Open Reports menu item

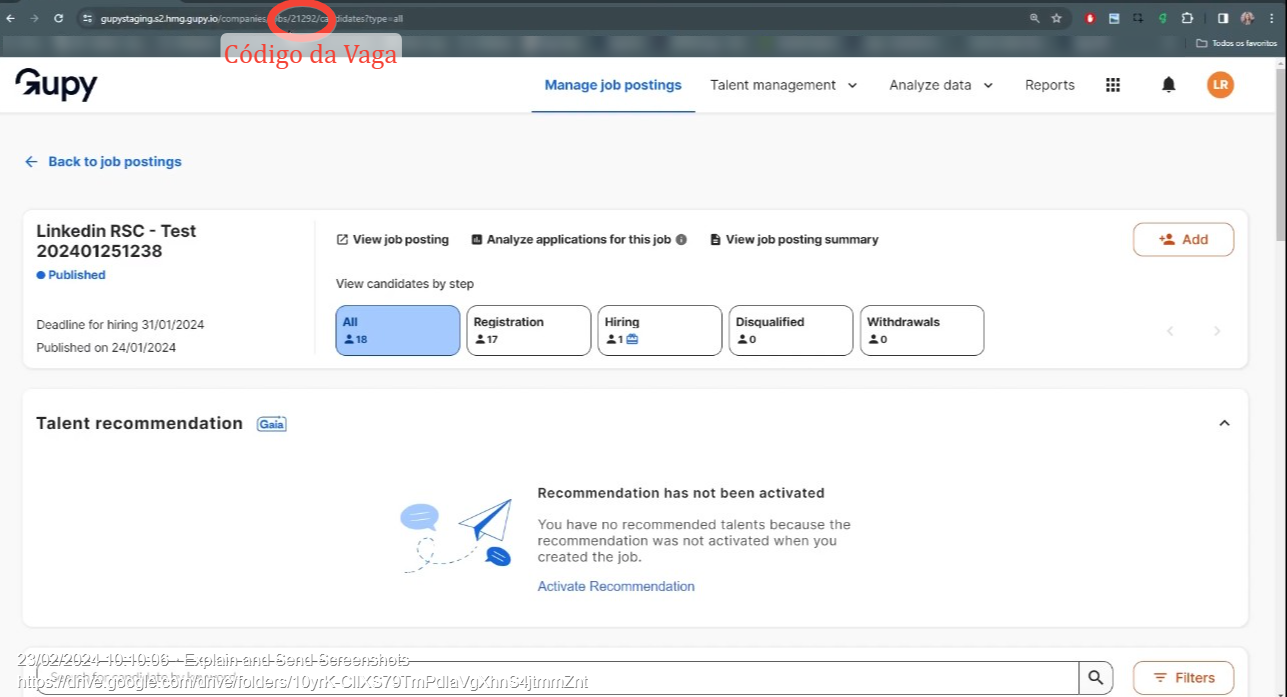click(x=1050, y=85)
